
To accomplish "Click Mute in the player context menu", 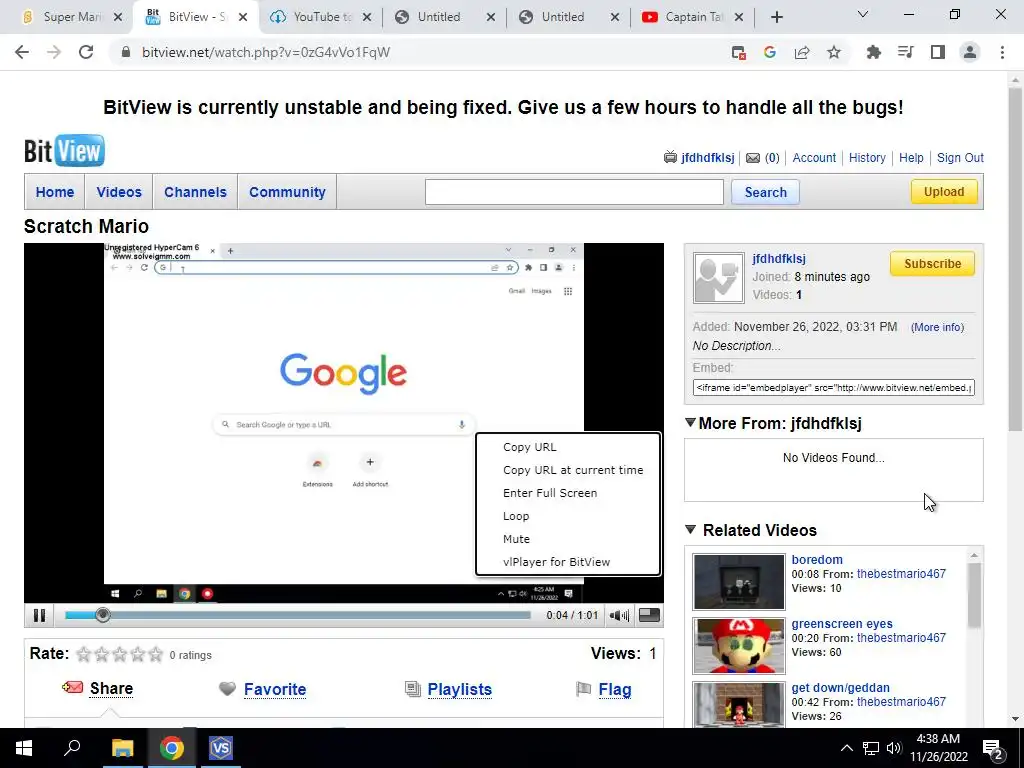I will click(x=516, y=539).
